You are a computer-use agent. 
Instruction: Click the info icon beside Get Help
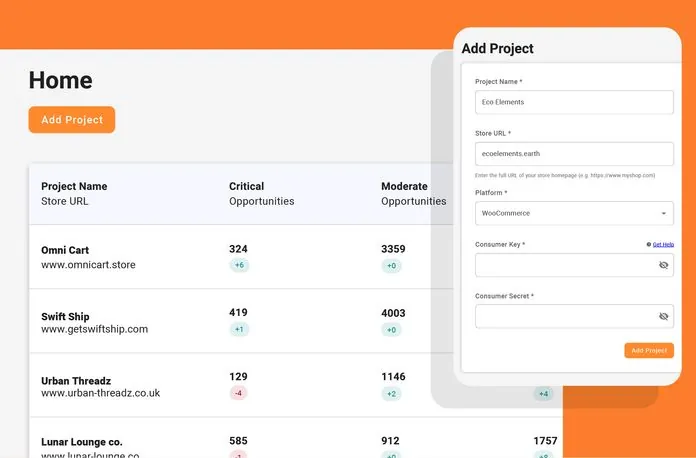648,244
